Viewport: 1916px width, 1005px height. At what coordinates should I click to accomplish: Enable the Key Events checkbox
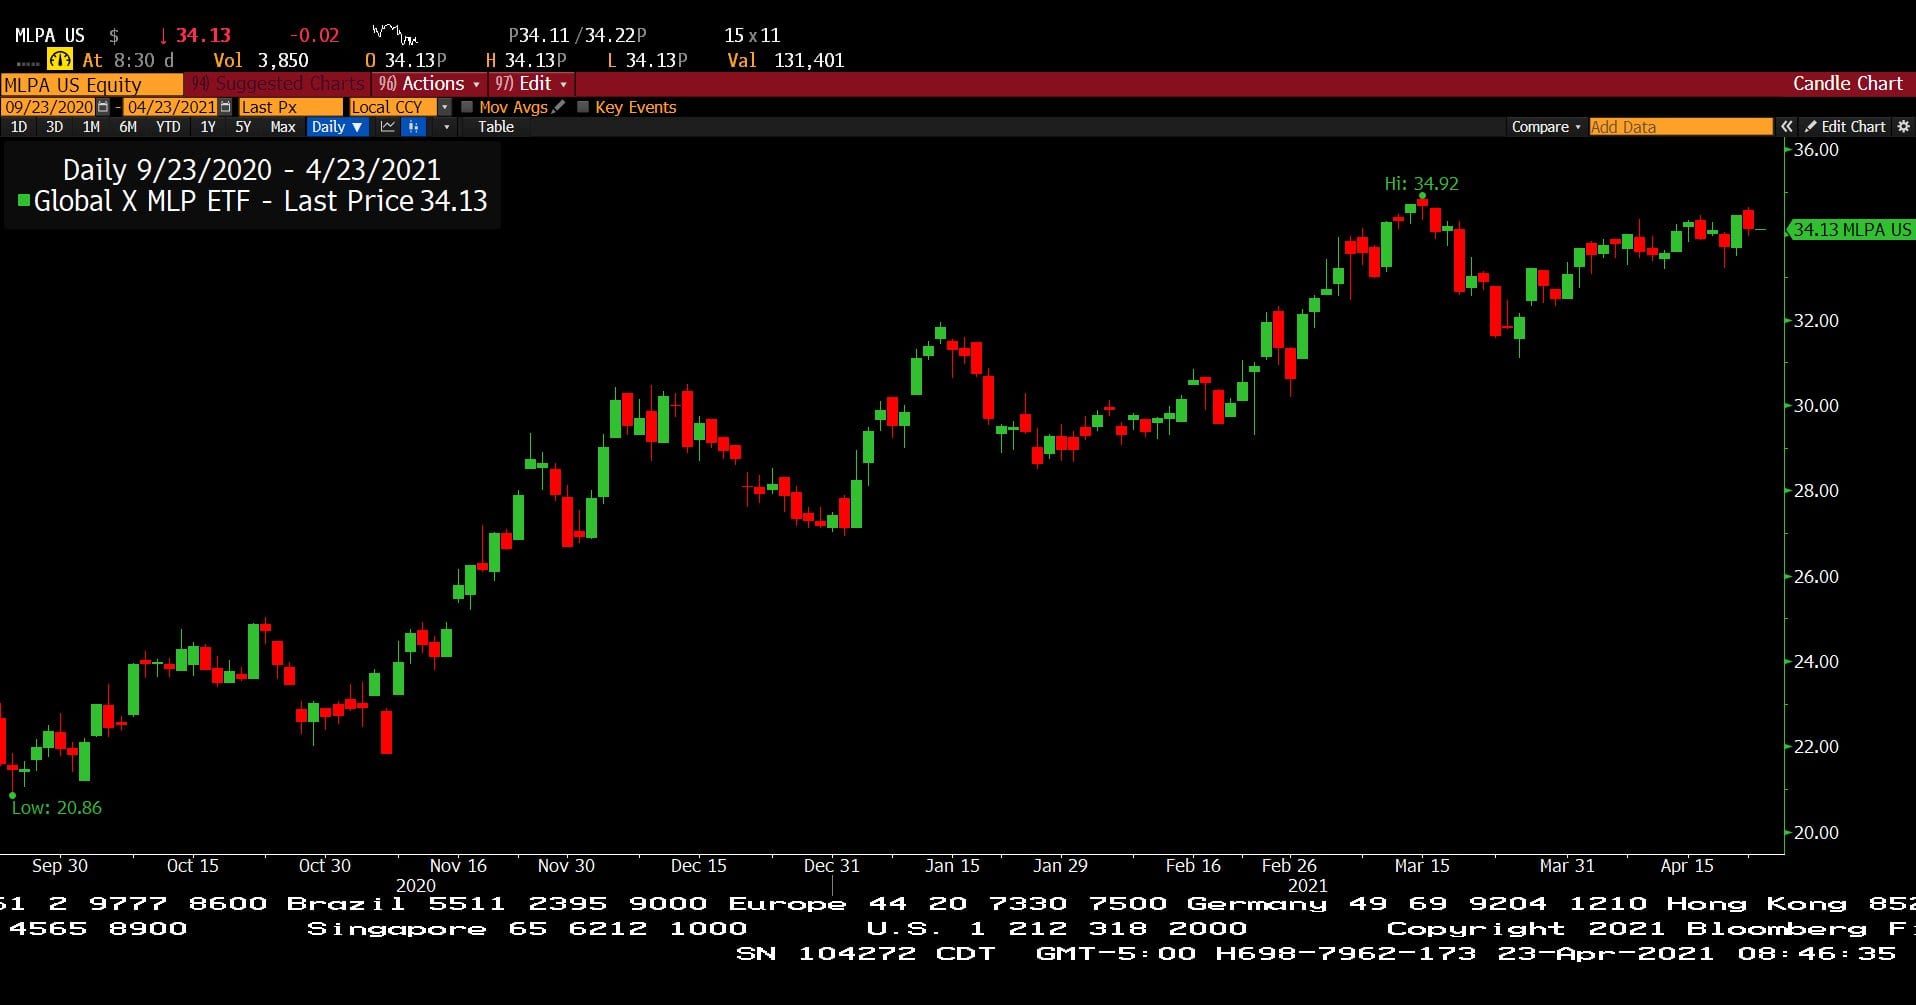583,107
